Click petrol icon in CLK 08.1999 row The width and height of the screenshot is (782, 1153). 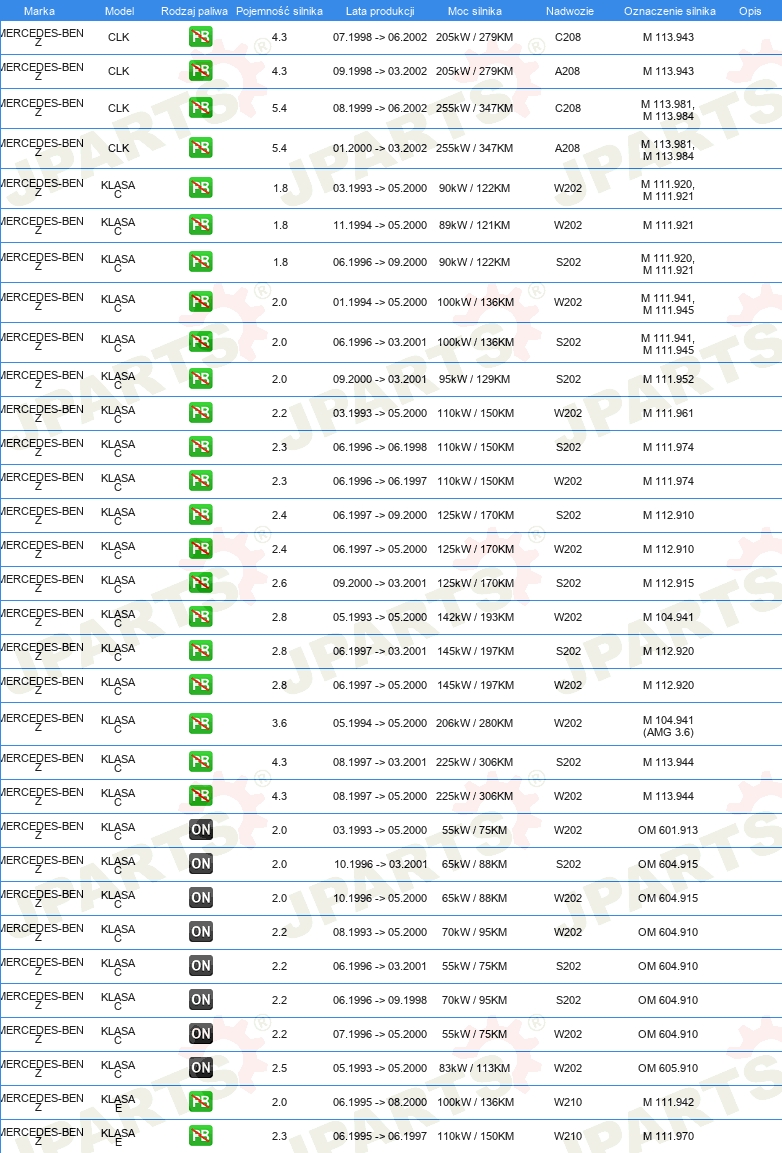point(200,107)
